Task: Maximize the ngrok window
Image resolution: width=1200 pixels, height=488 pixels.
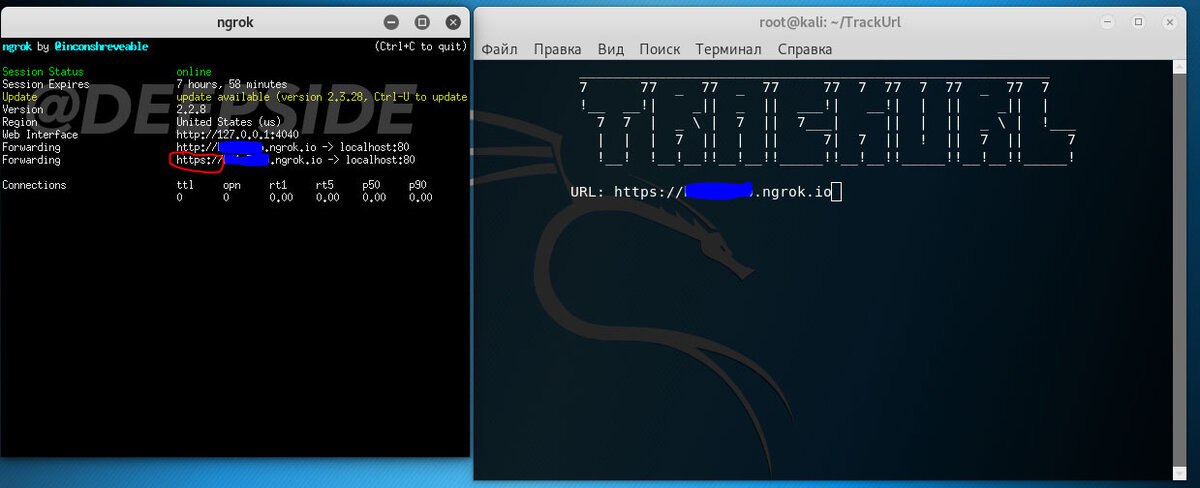Action: pos(422,21)
